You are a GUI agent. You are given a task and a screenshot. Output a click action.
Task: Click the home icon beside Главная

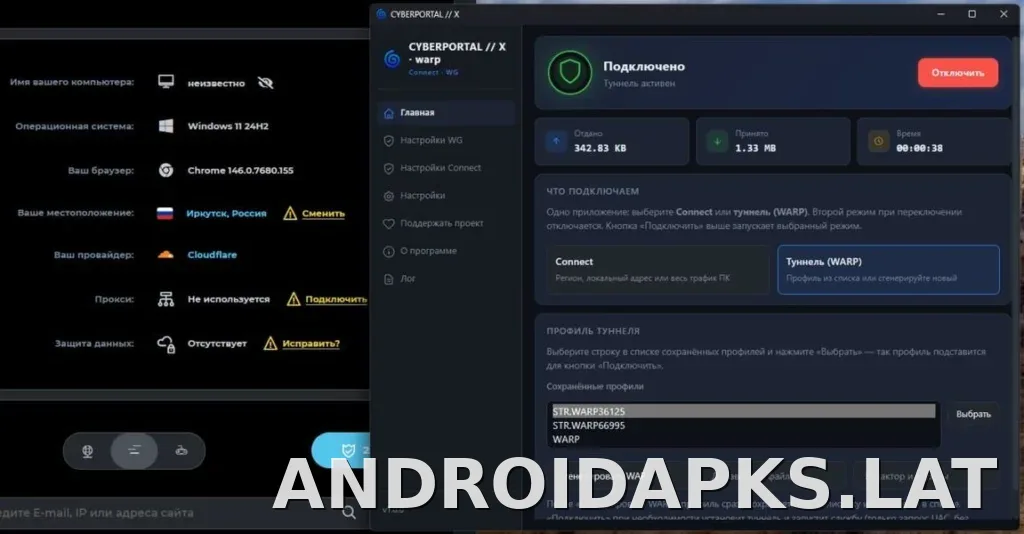point(389,113)
